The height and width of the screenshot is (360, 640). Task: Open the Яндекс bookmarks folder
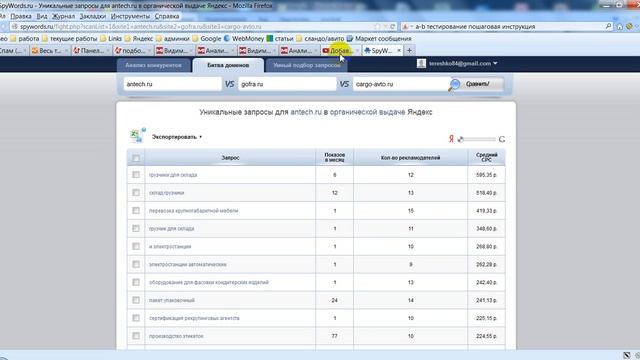point(139,38)
